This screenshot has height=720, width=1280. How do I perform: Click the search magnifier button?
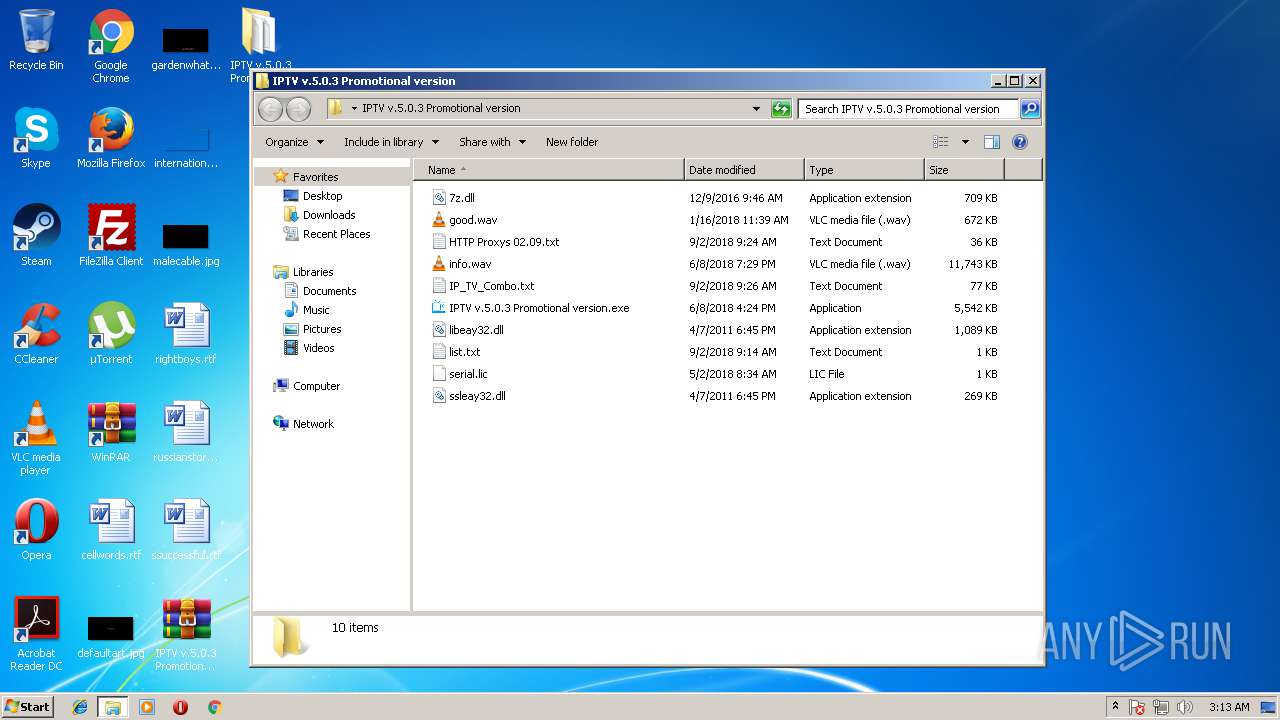click(1030, 109)
